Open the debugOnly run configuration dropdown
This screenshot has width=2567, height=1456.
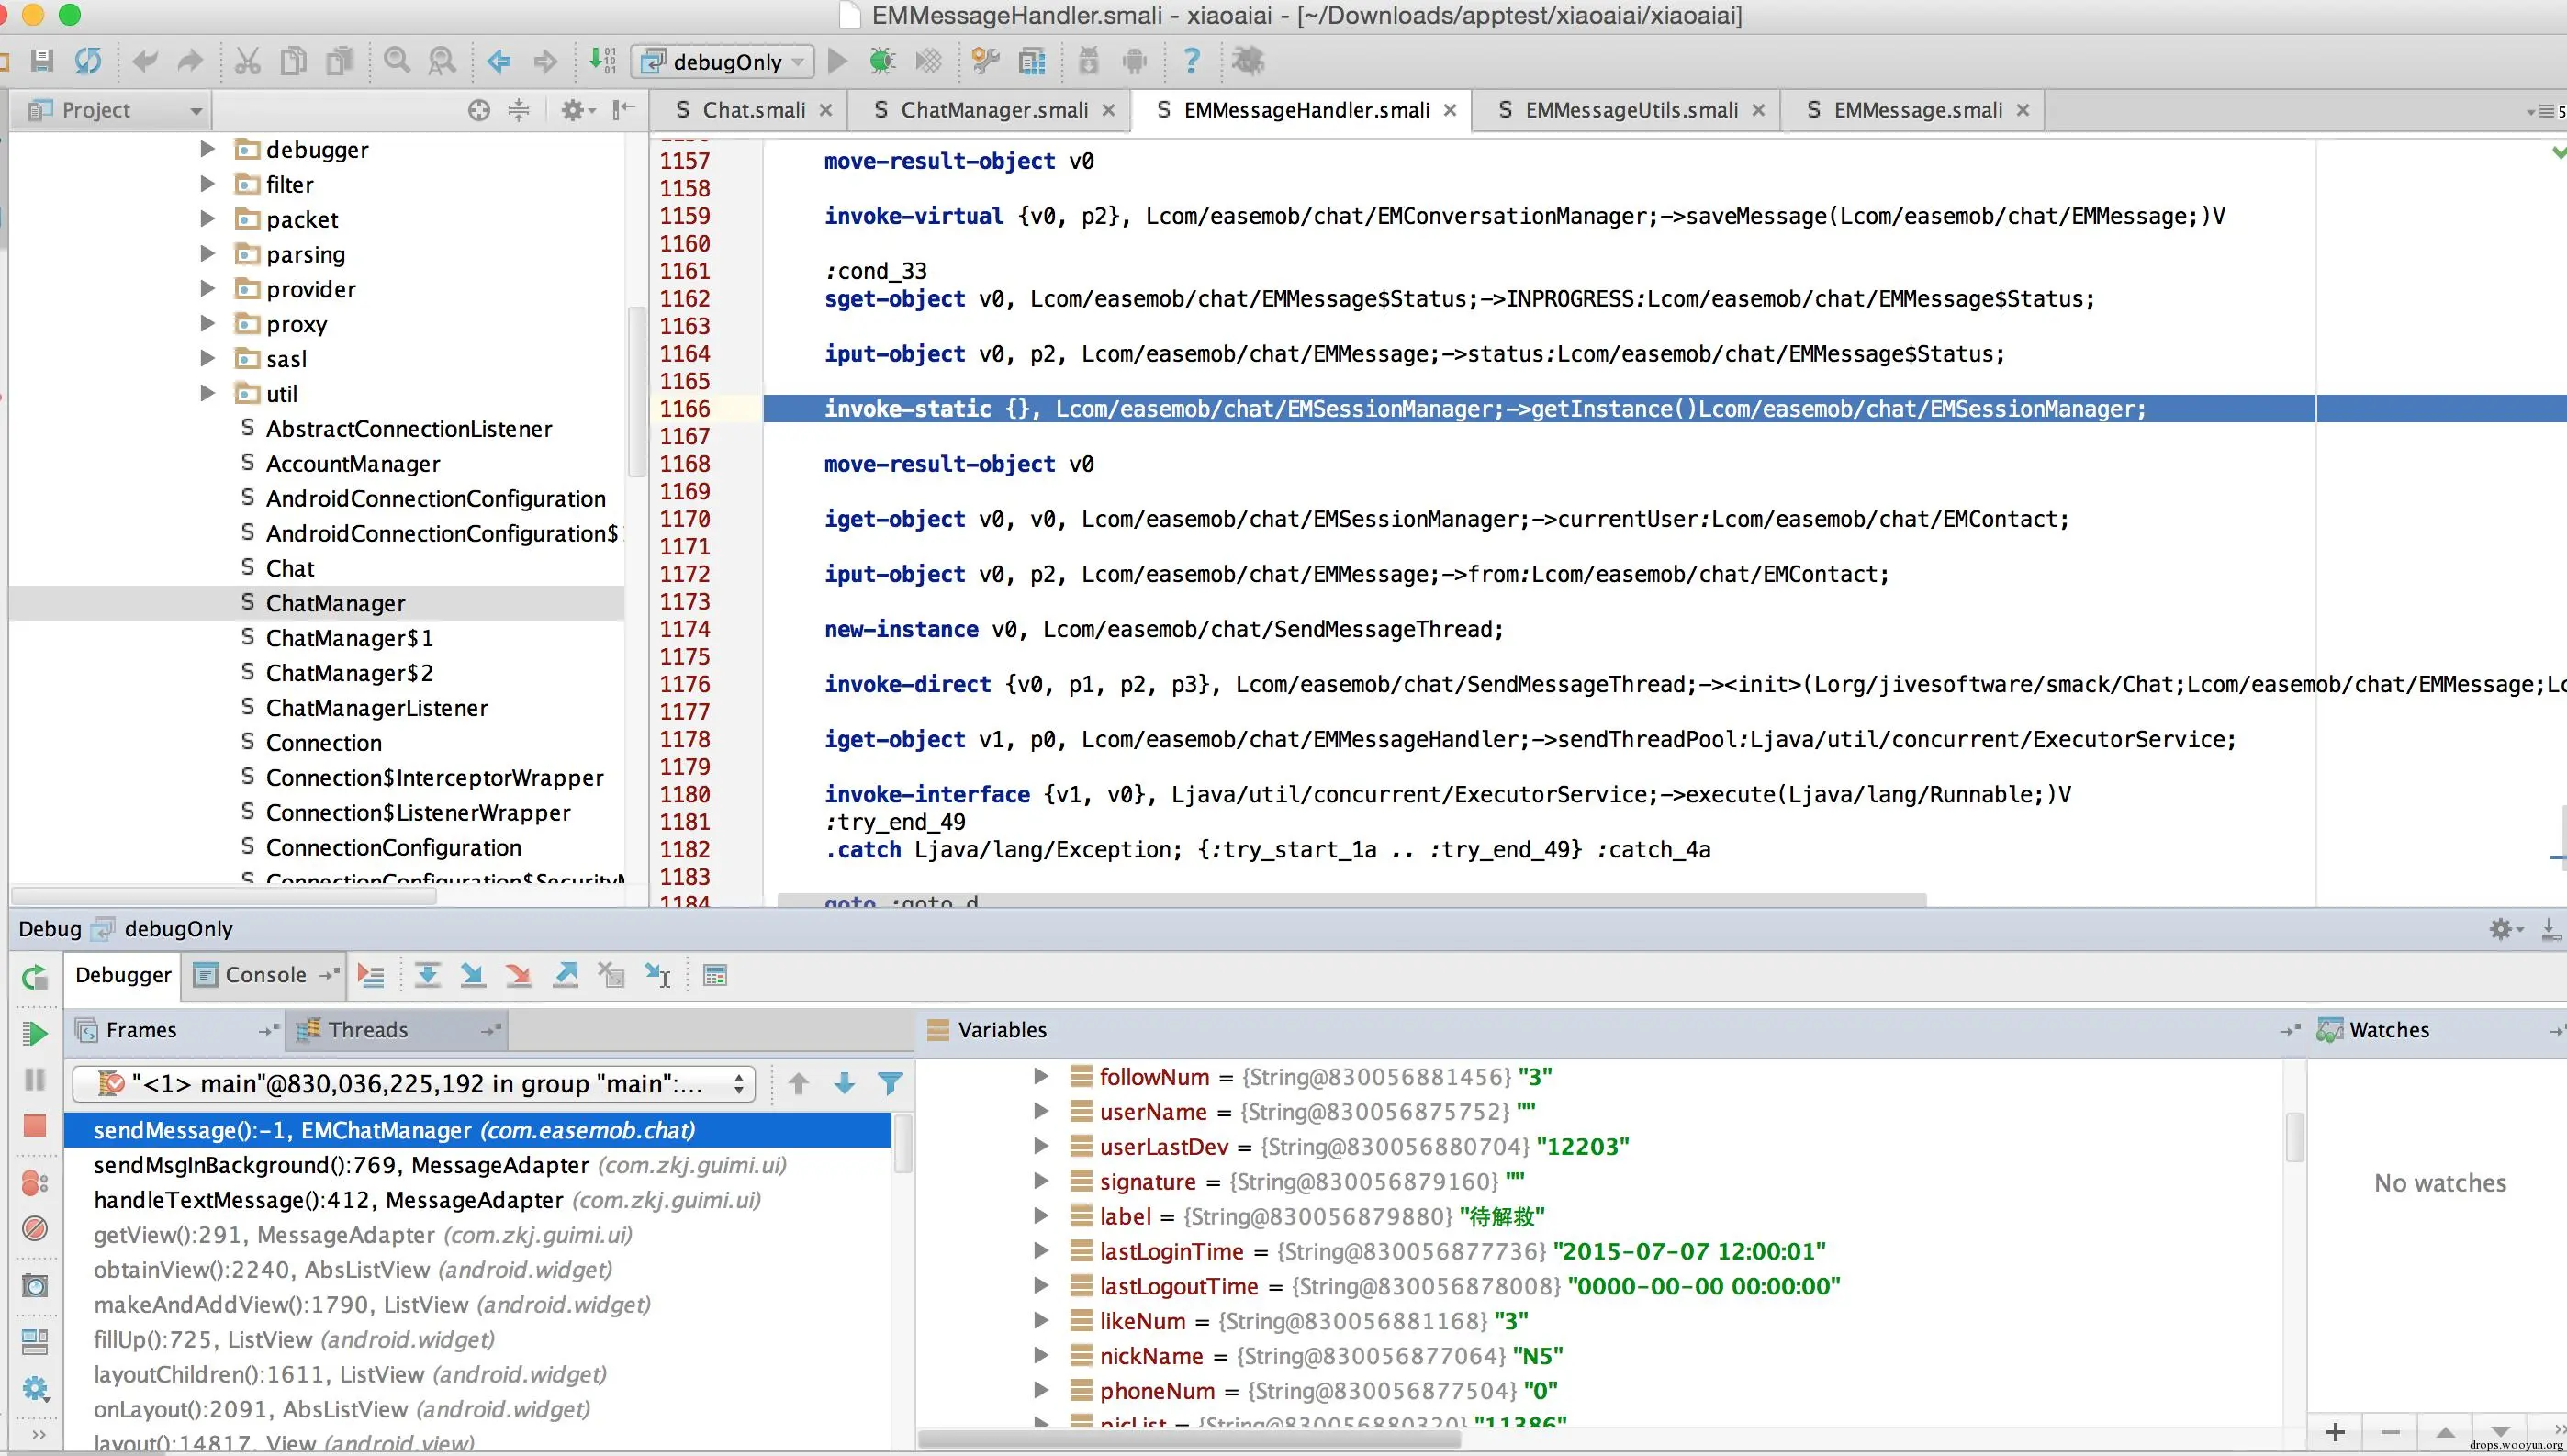723,62
